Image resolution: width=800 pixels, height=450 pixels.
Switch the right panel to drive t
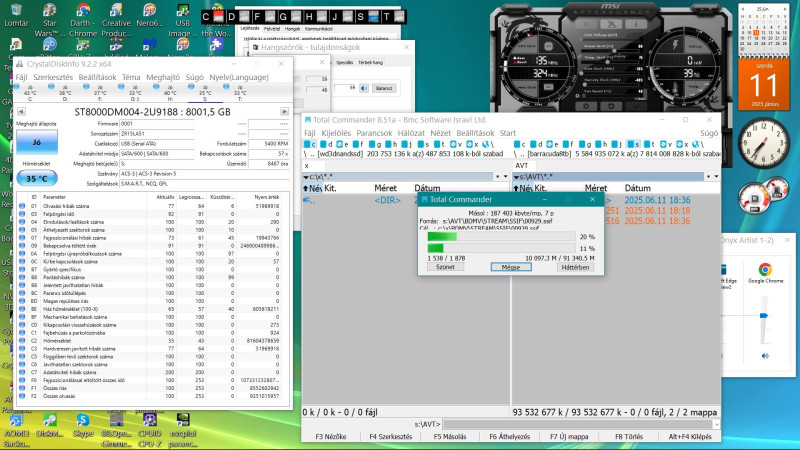[649, 144]
